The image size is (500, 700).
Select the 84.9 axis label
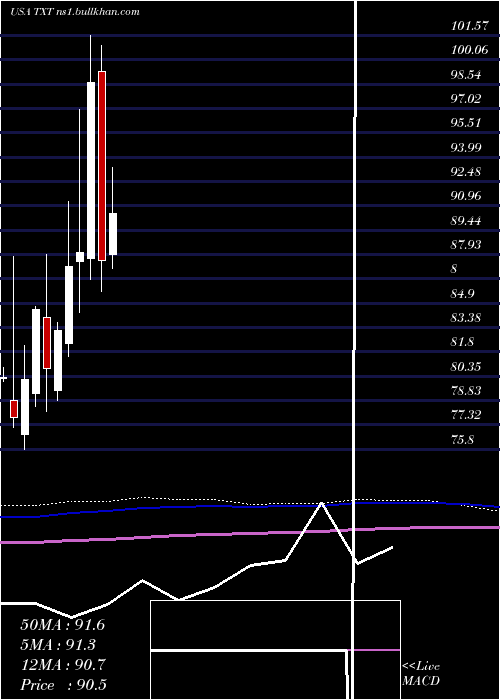coord(463,294)
